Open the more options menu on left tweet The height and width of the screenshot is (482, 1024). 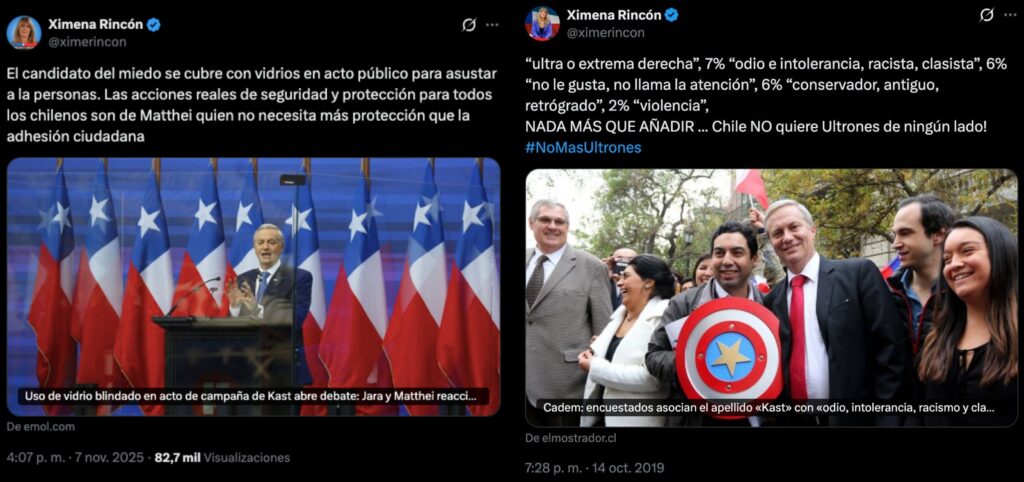(492, 25)
